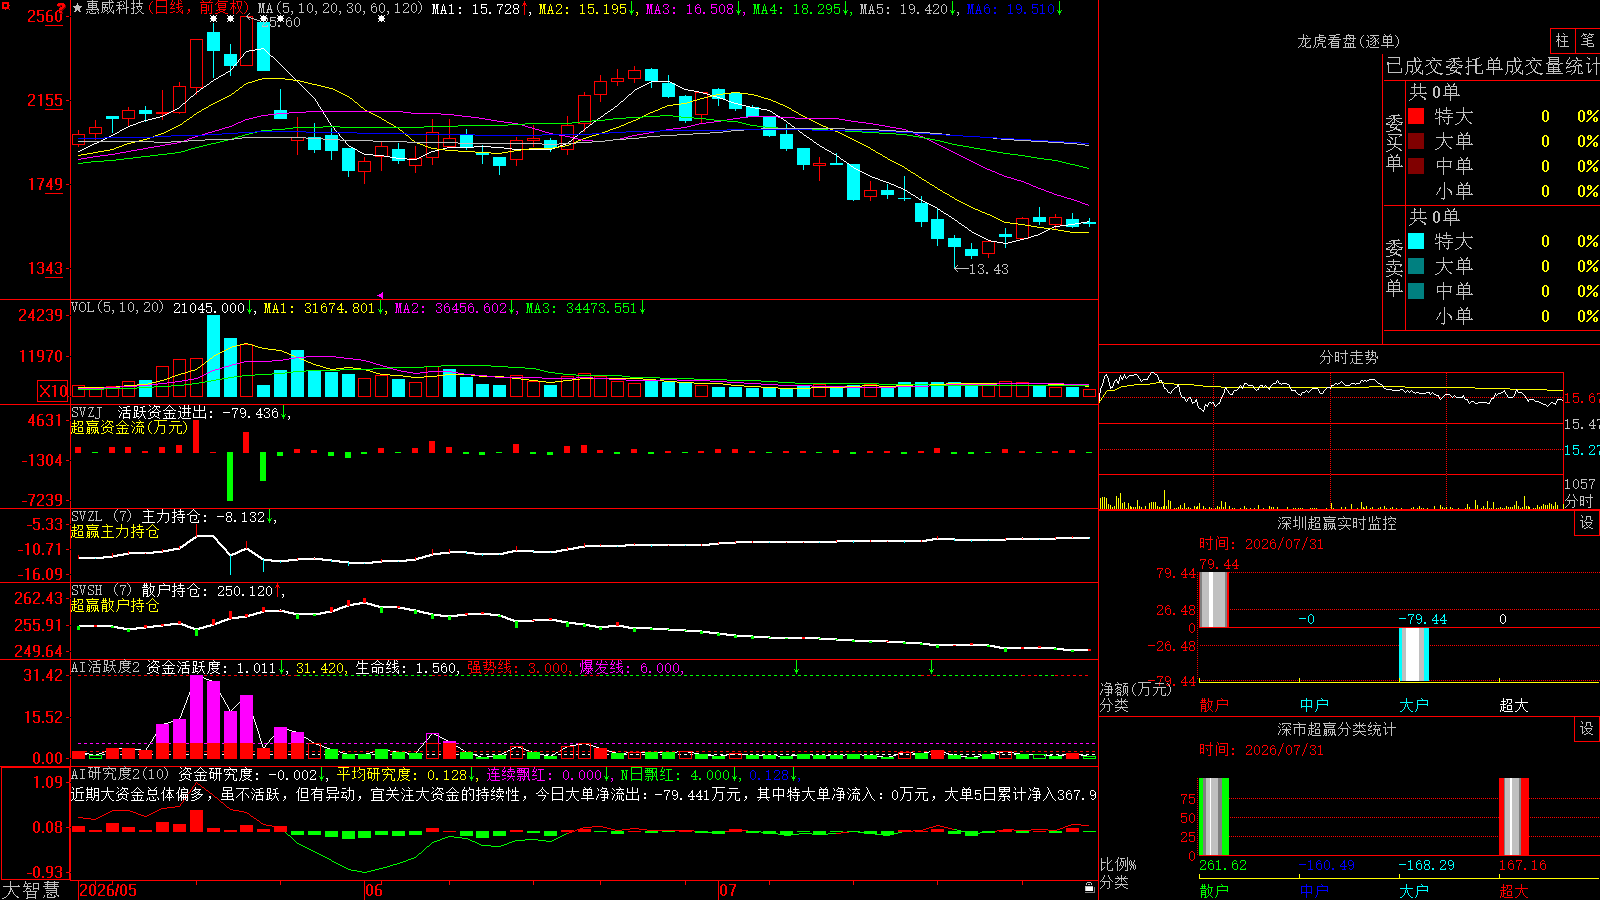Click the 大户 bar in 深圳超赢实时监控 chart
Viewport: 1600px width, 900px height.
pyautogui.click(x=1414, y=654)
